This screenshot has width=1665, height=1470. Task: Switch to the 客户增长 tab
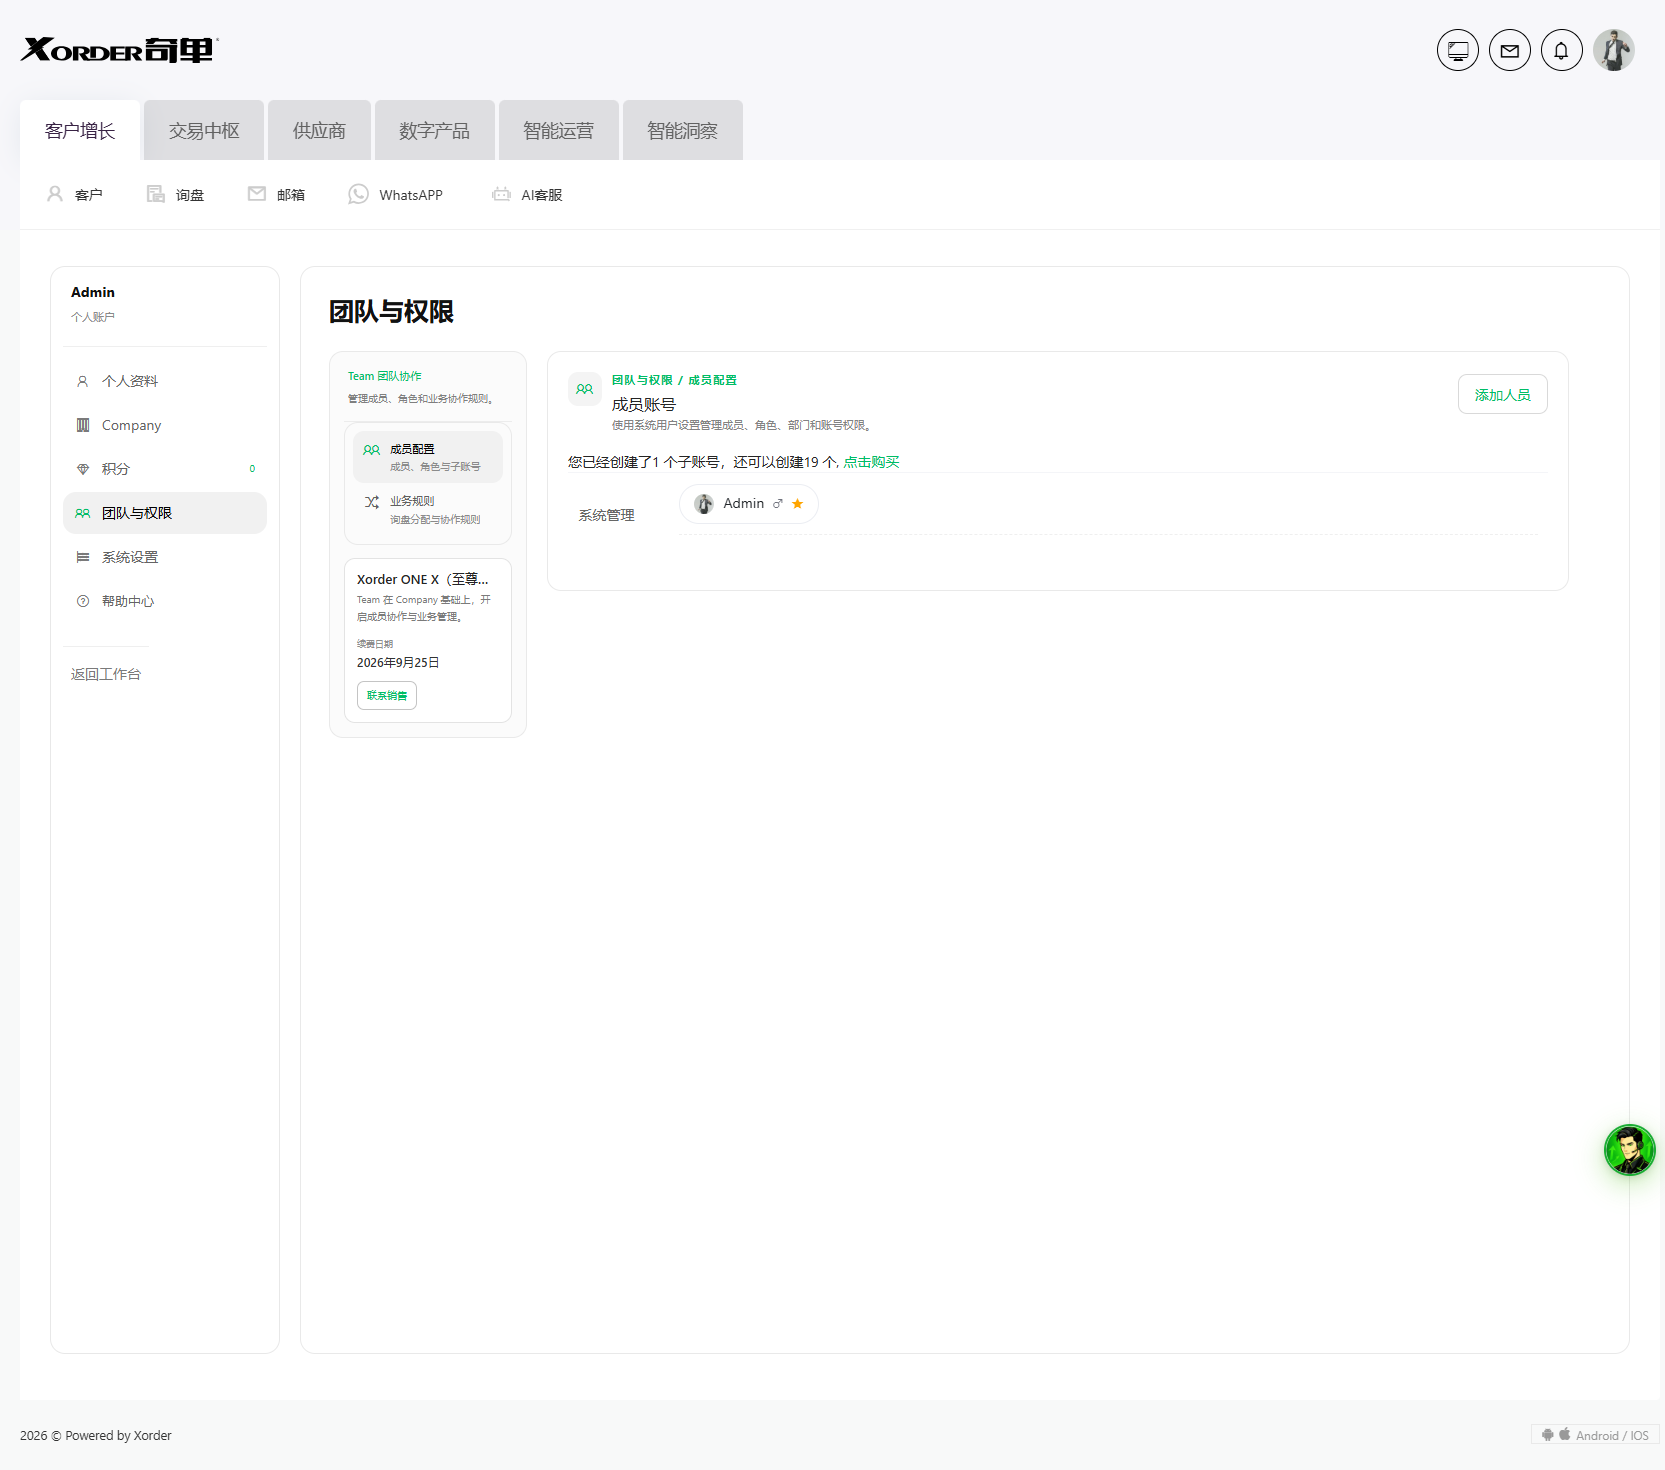pos(80,130)
